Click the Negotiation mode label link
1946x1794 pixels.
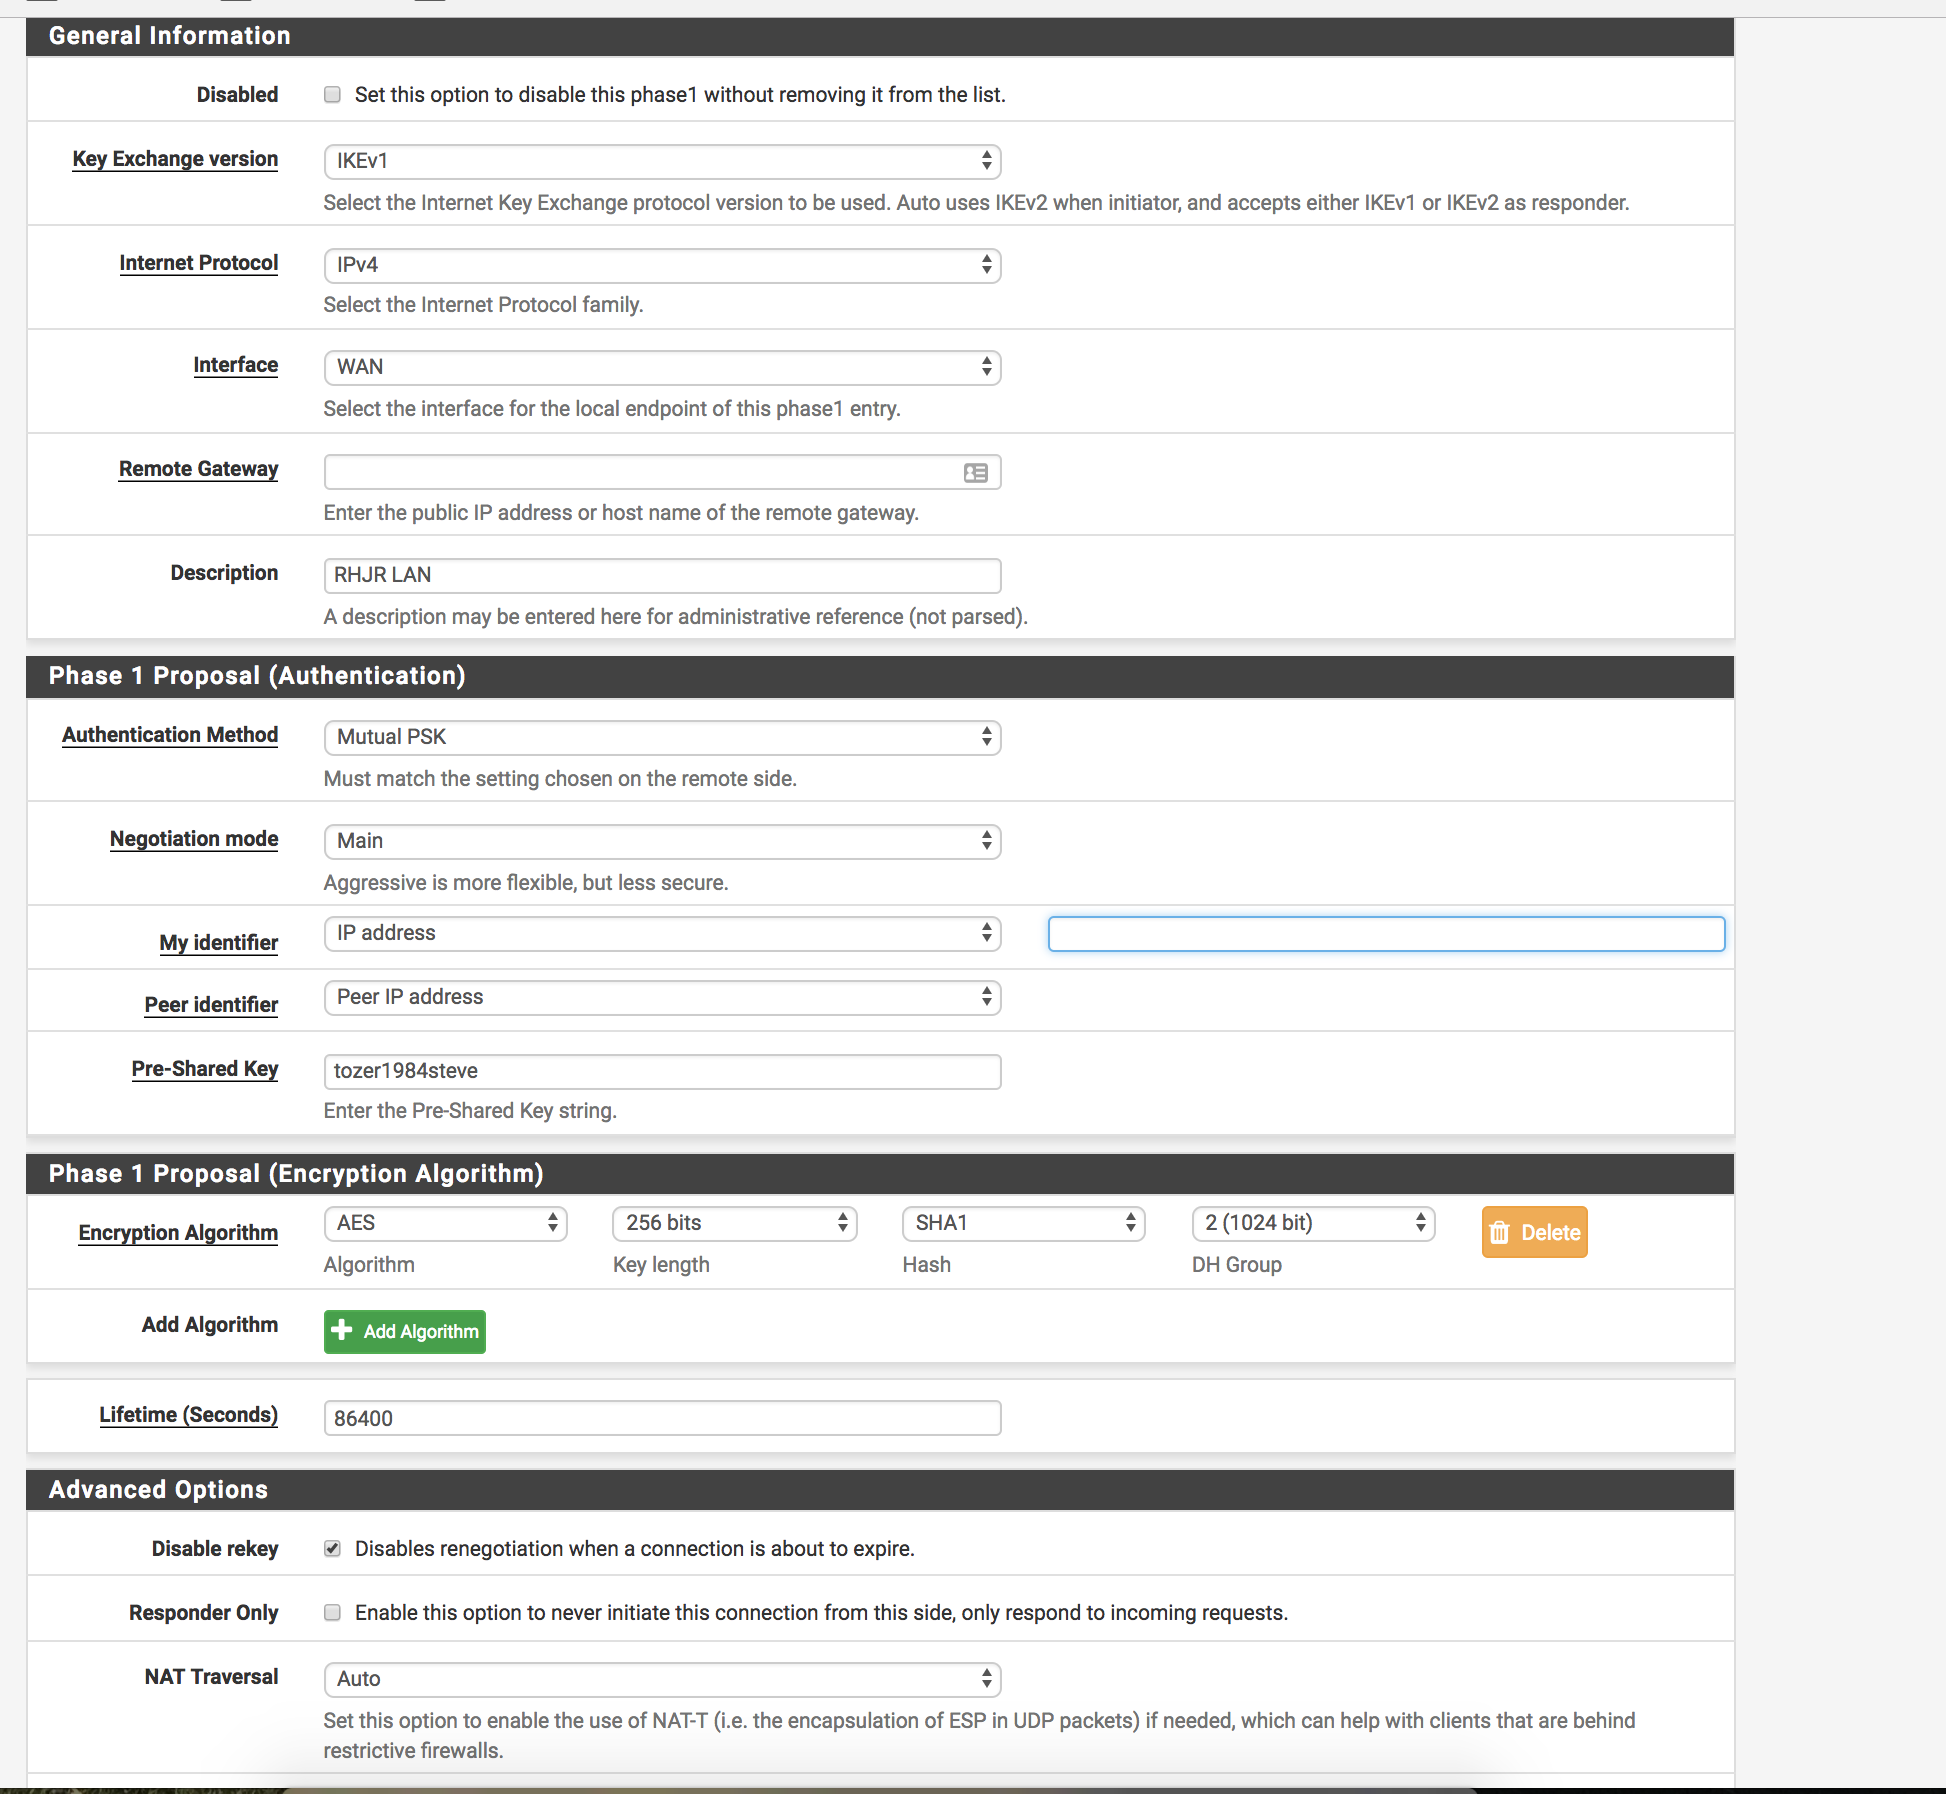(194, 839)
